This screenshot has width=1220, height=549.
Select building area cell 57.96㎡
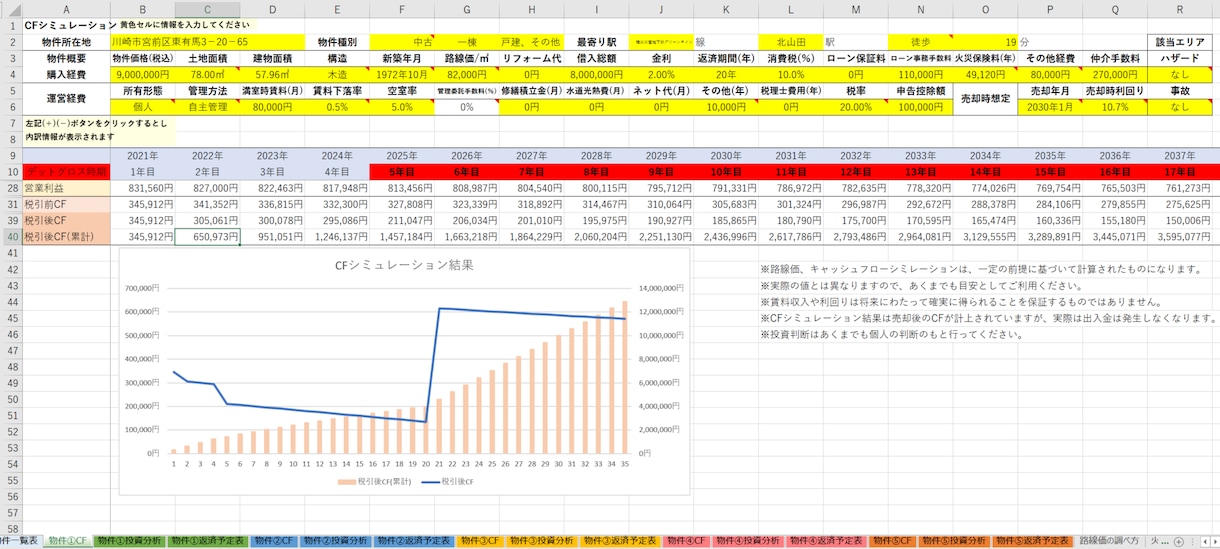coord(272,74)
